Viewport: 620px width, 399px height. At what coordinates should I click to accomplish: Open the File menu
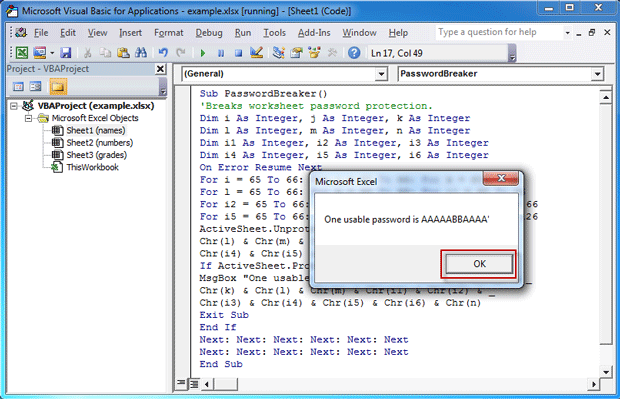coord(41,33)
